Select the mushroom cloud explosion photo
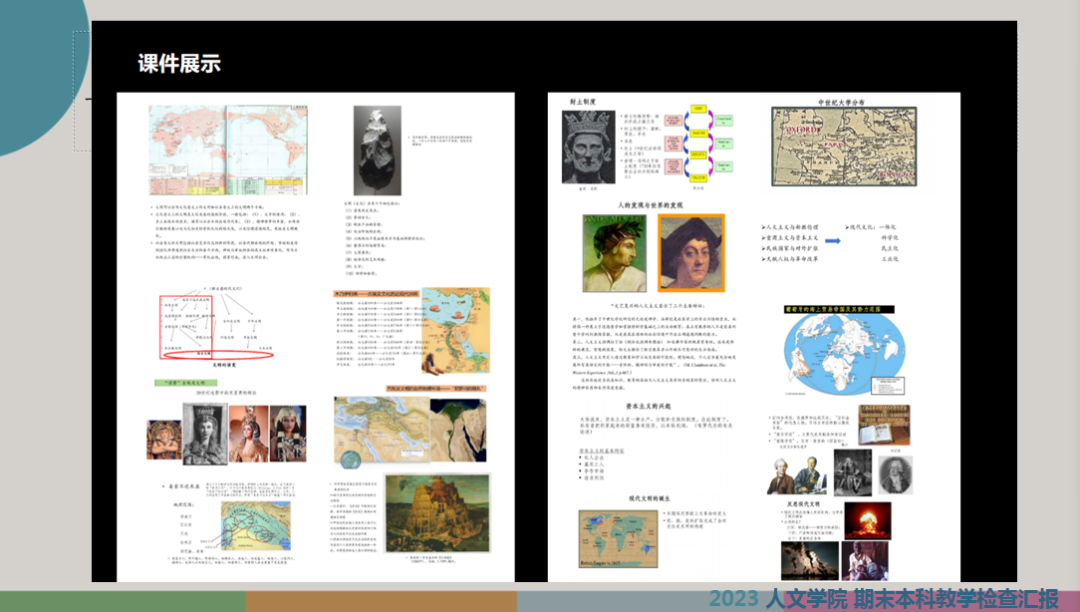 click(x=867, y=520)
